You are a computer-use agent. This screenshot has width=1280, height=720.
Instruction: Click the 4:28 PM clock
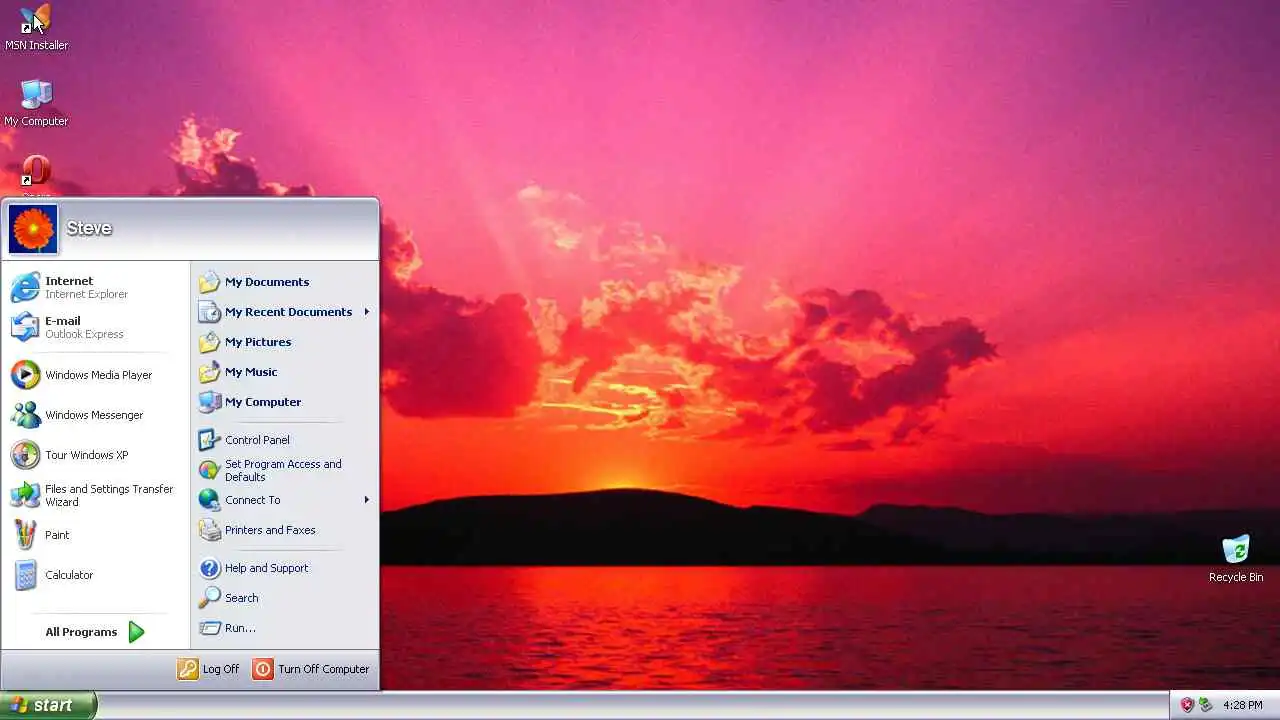click(x=1243, y=705)
